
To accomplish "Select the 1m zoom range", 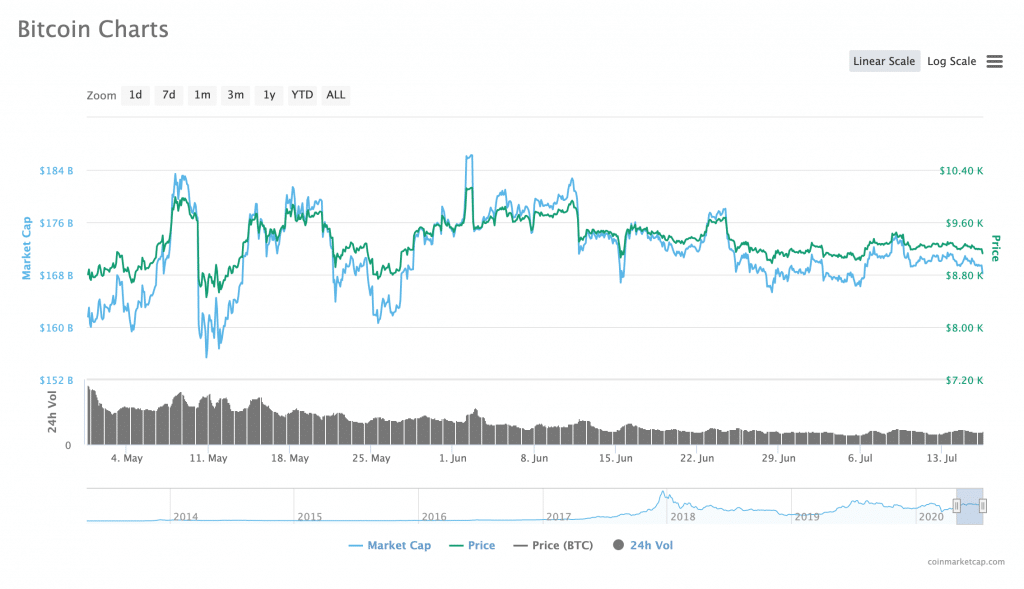I will tap(202, 95).
